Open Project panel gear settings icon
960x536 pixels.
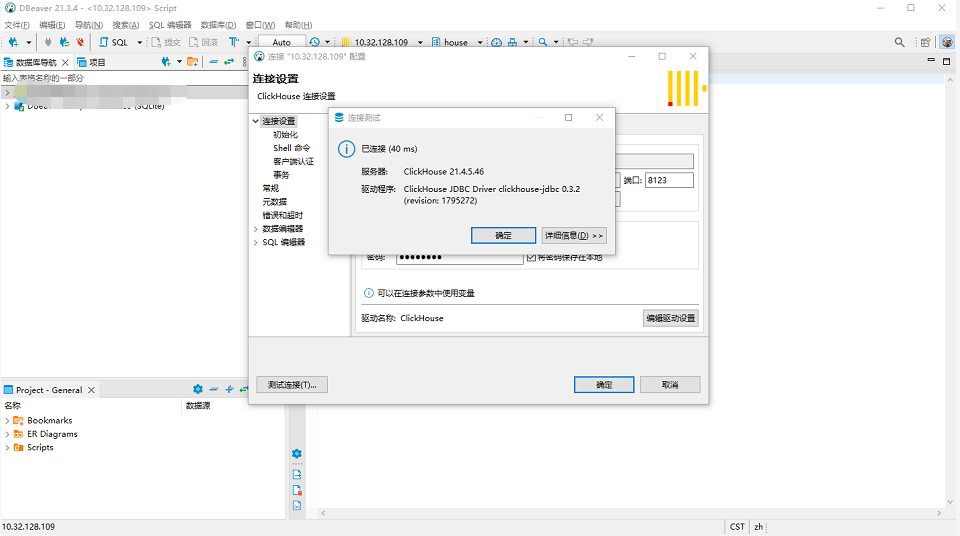pyautogui.click(x=198, y=390)
